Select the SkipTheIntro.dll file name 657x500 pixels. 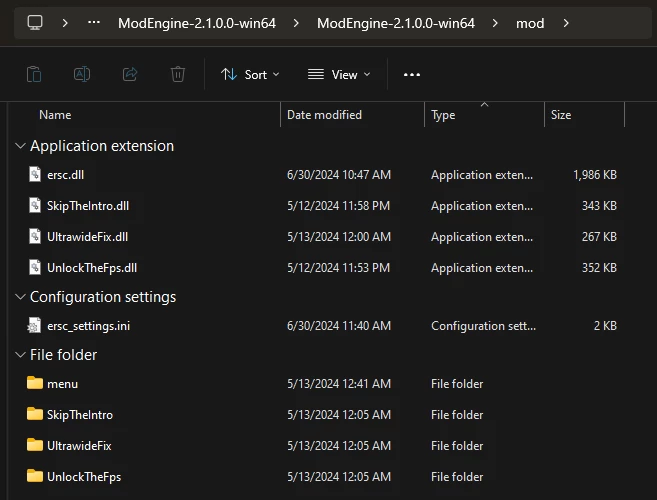click(88, 206)
